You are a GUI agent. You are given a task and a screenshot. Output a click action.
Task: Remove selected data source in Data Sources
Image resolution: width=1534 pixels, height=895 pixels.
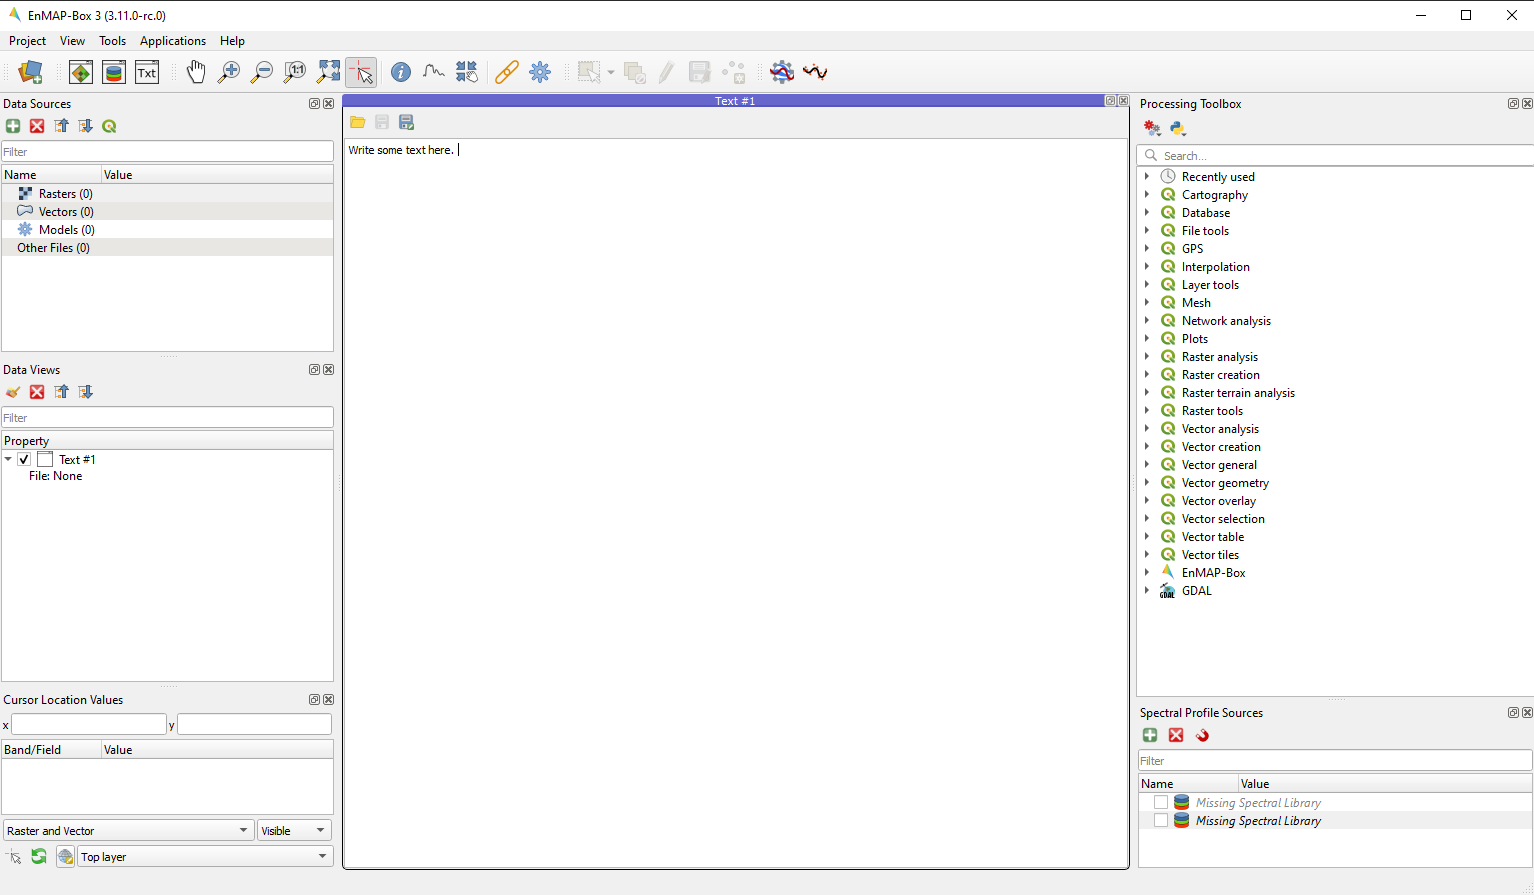tap(37, 126)
